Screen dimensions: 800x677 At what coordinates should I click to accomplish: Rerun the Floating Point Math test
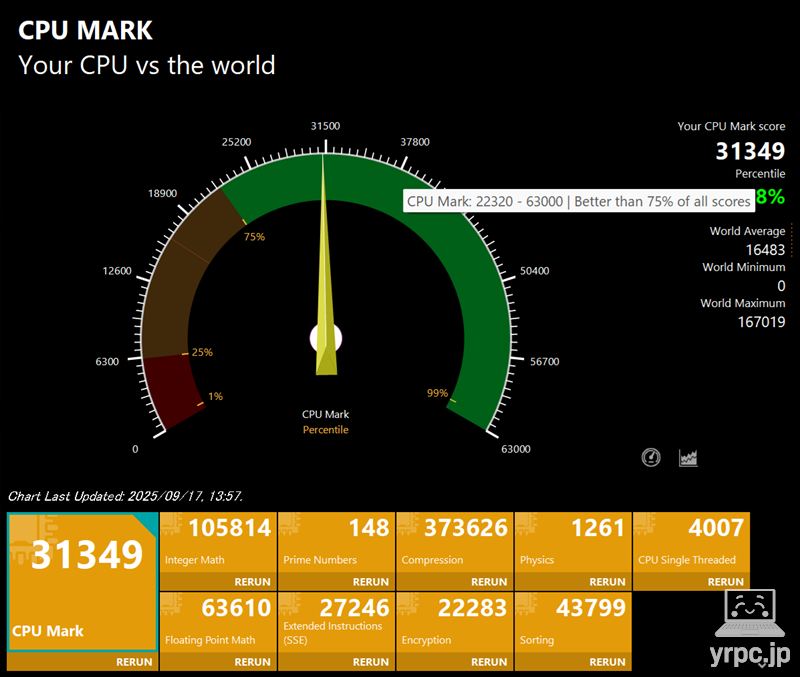coord(252,662)
